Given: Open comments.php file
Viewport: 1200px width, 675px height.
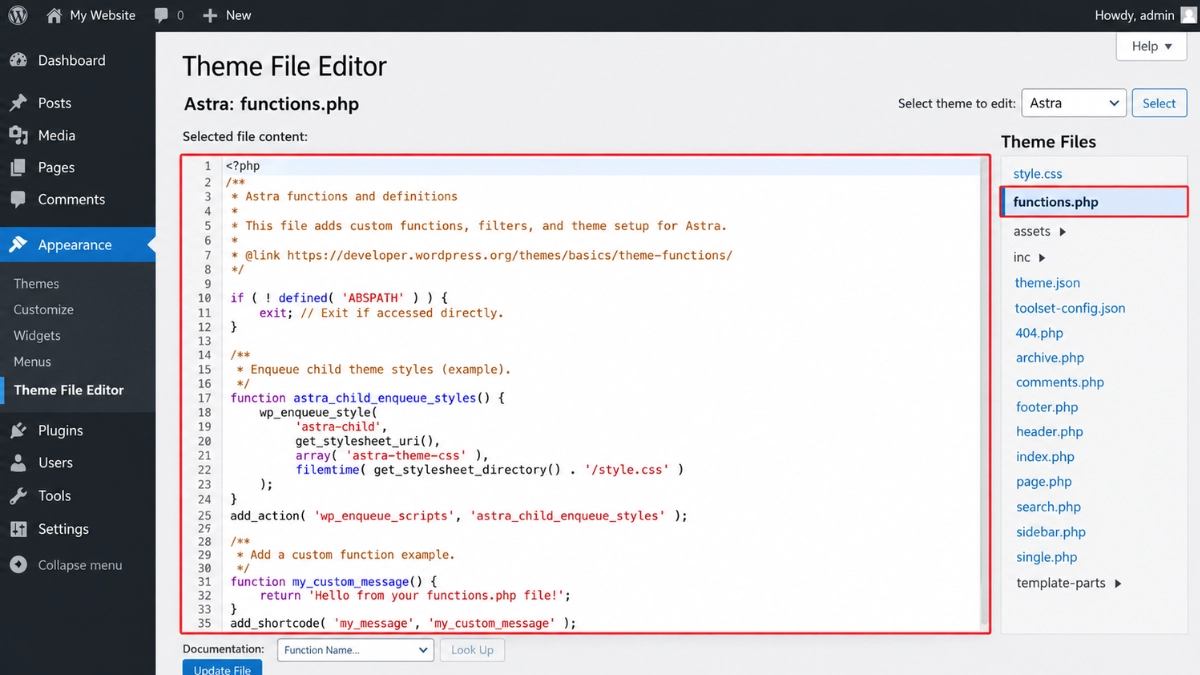Looking at the screenshot, I should [x=1060, y=382].
